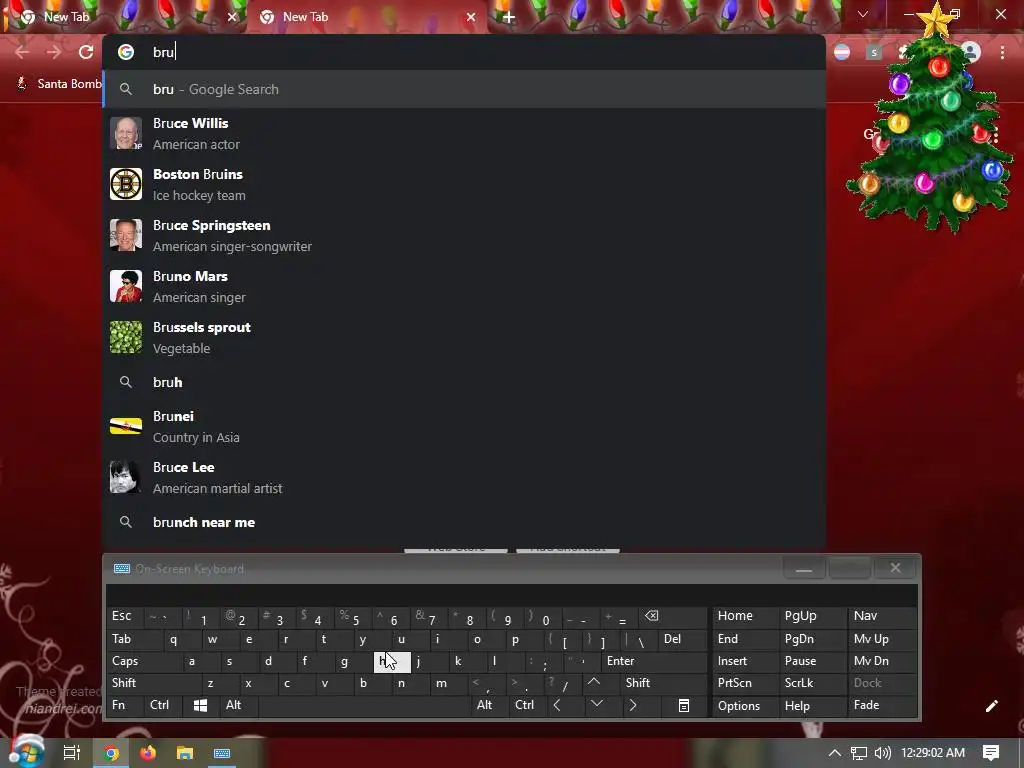This screenshot has height=768, width=1024.
Task: Open a new tab with plus icon
Action: tap(509, 17)
